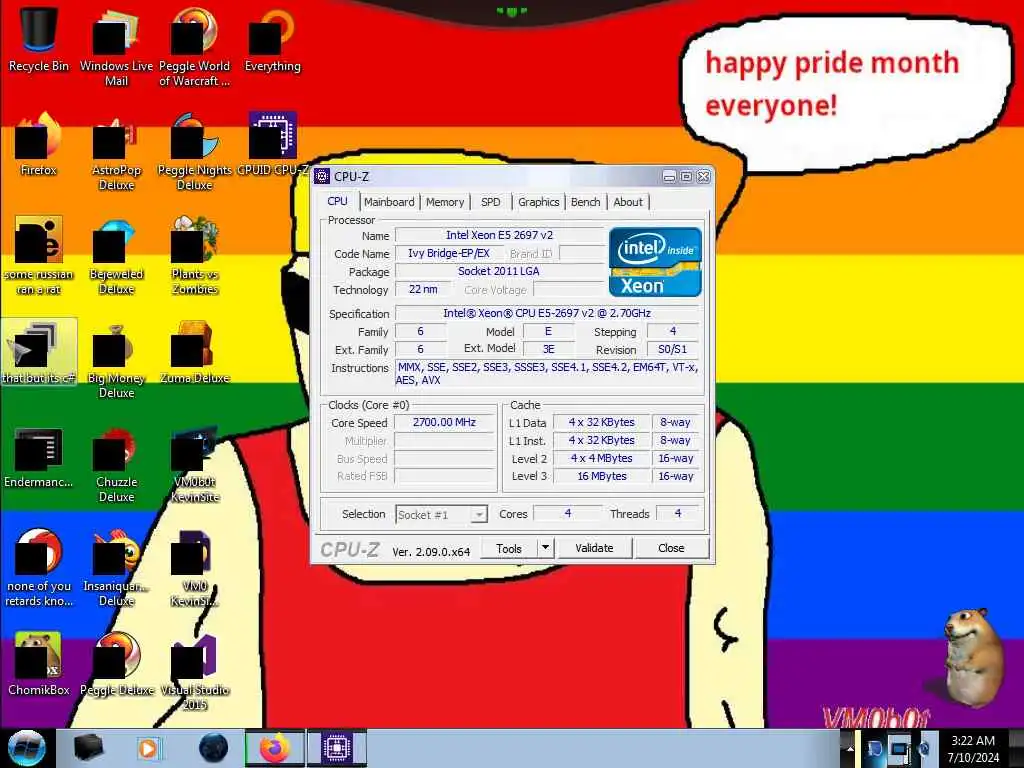Open the Chuzzle Deluxe shortcut

(x=116, y=464)
